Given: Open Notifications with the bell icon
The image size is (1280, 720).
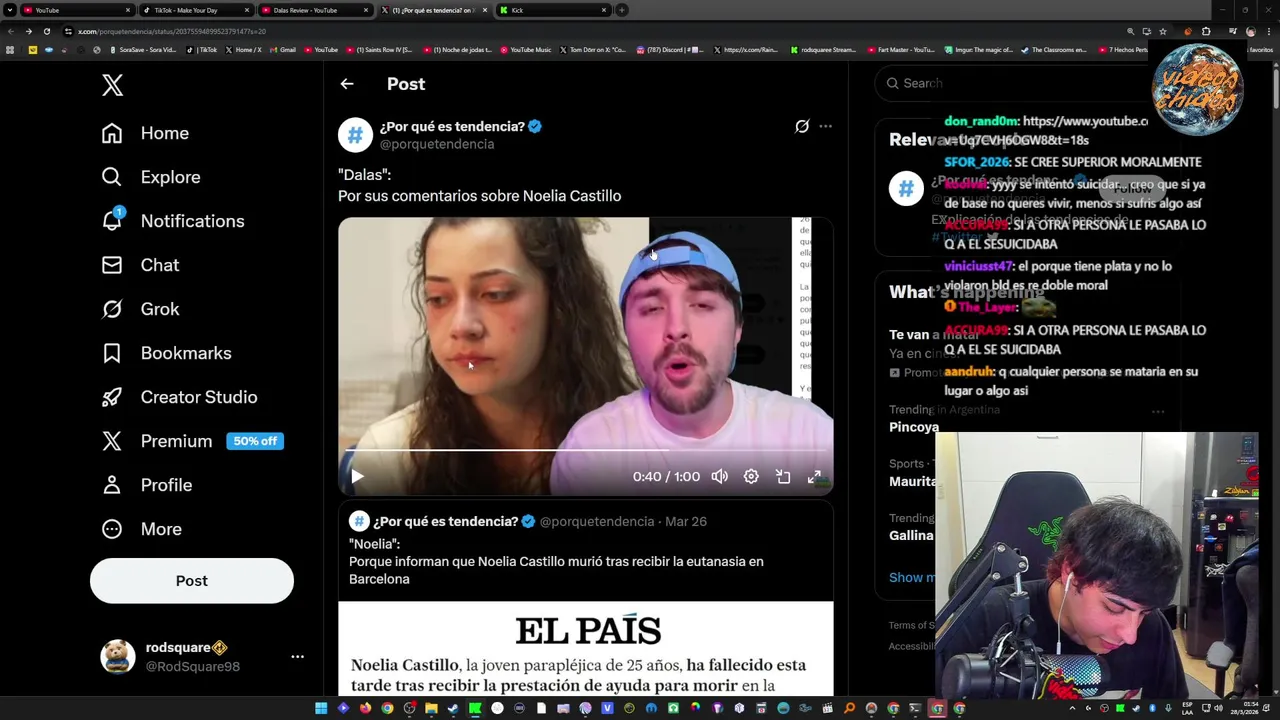Looking at the screenshot, I should [172, 221].
